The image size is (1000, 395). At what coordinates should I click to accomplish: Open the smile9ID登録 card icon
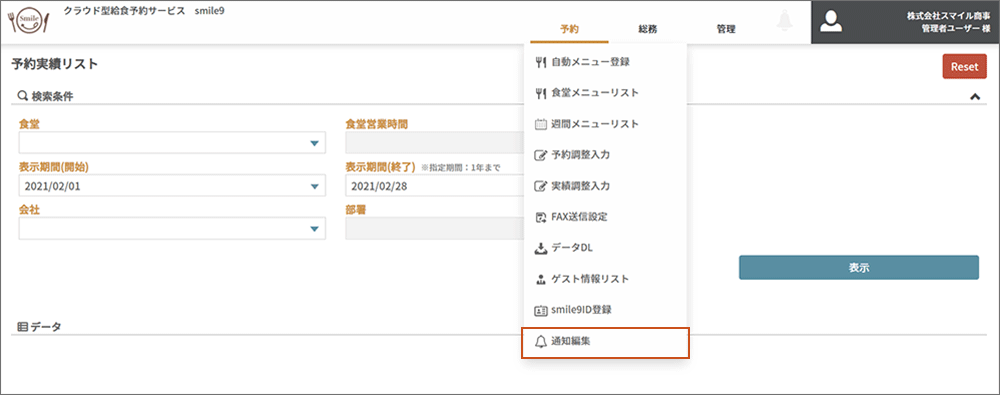pyautogui.click(x=541, y=310)
